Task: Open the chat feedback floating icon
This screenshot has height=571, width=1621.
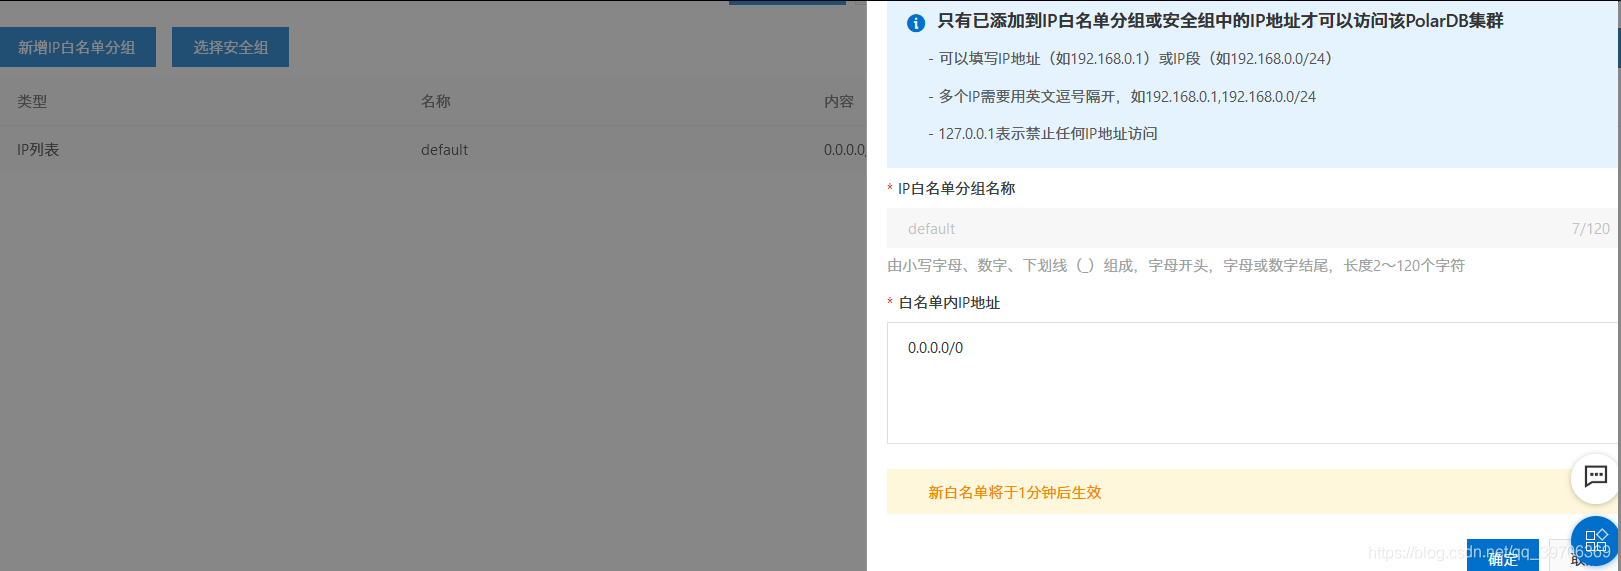Action: click(1595, 478)
